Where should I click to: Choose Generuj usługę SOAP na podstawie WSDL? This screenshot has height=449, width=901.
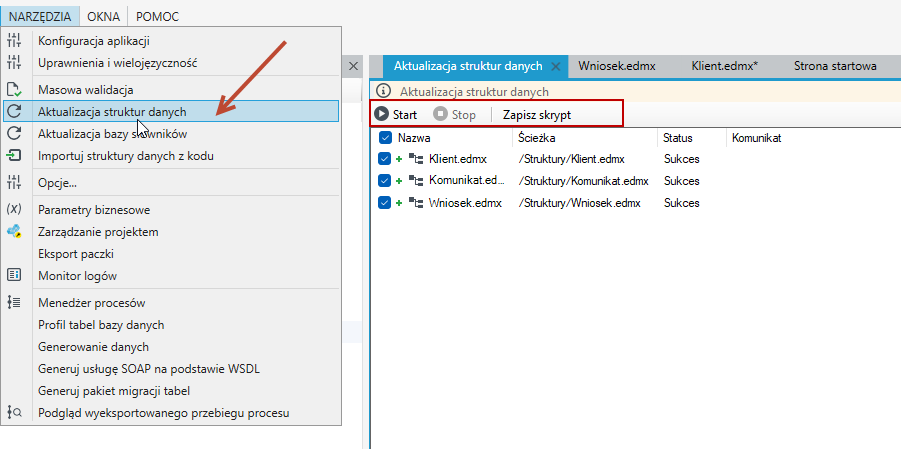(171, 369)
